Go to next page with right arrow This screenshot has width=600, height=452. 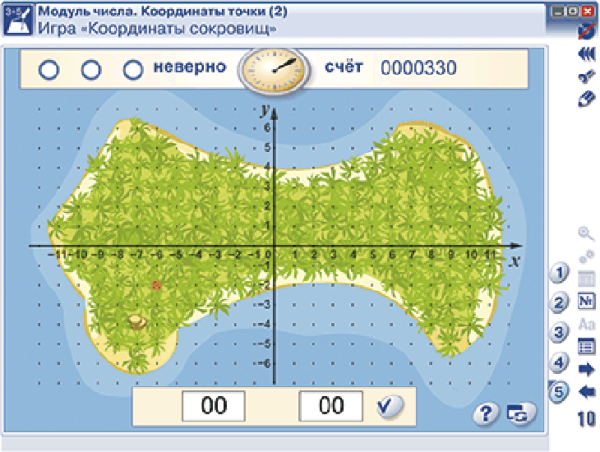coord(587,369)
